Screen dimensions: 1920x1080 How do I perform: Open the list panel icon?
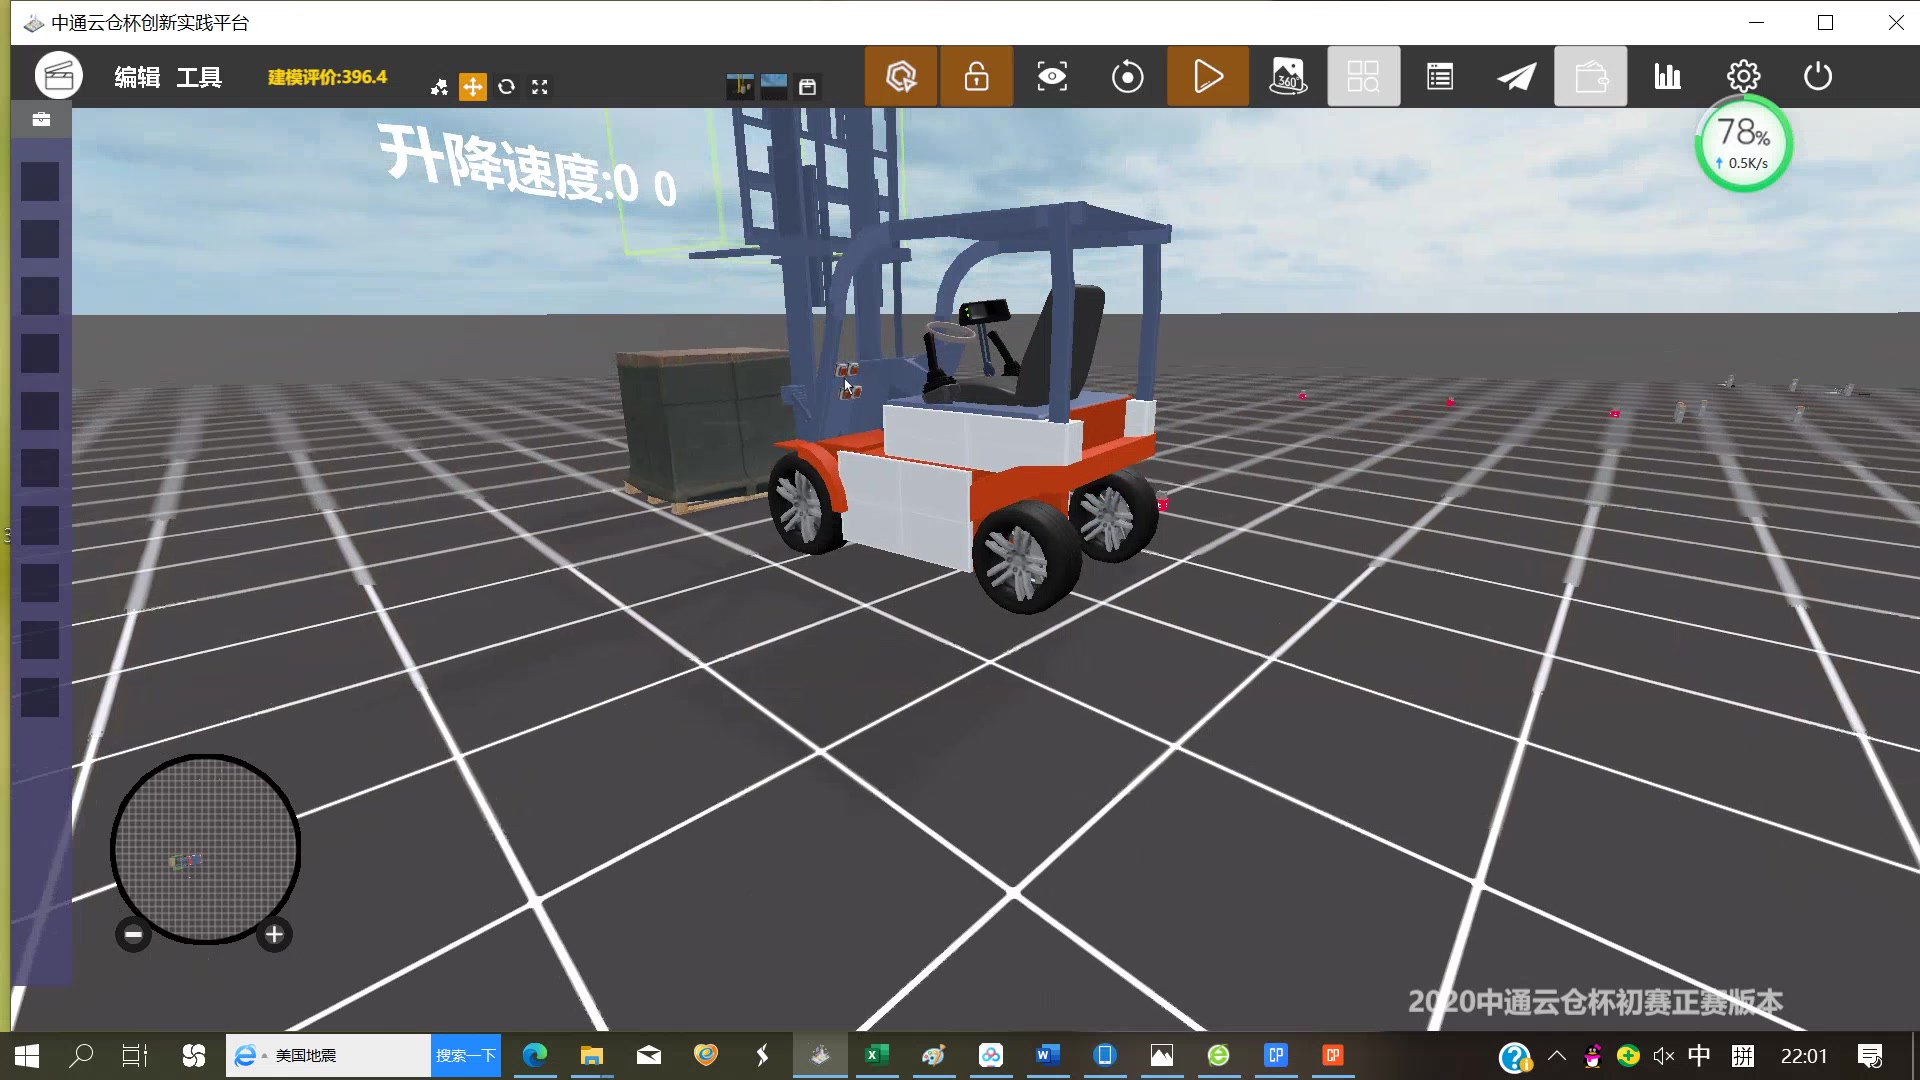1440,77
